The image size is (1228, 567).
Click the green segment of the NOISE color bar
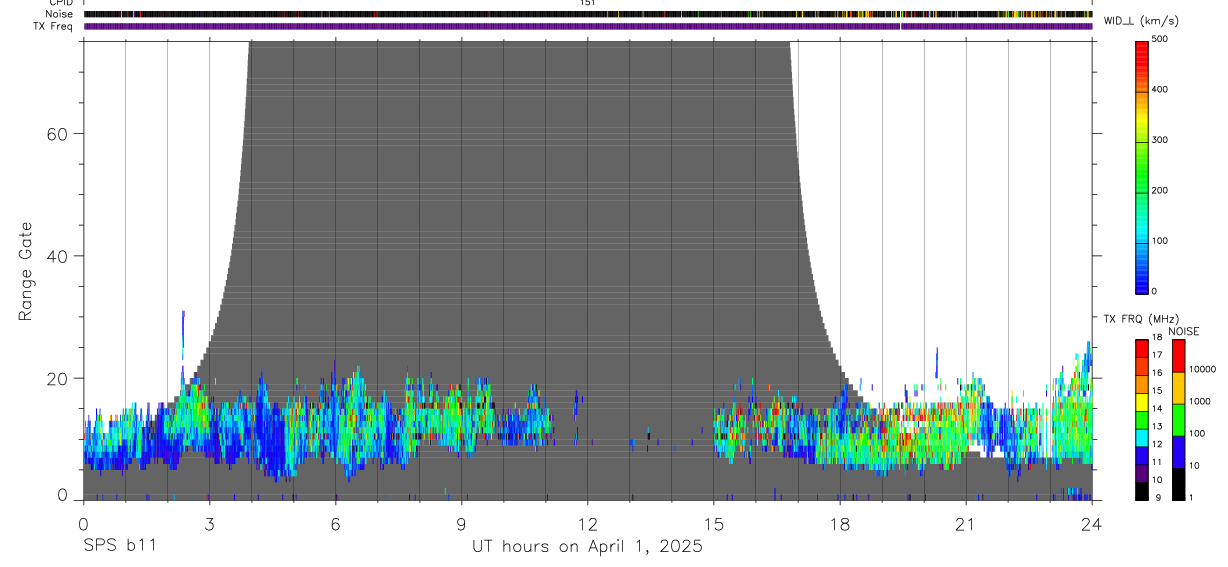coord(1178,420)
